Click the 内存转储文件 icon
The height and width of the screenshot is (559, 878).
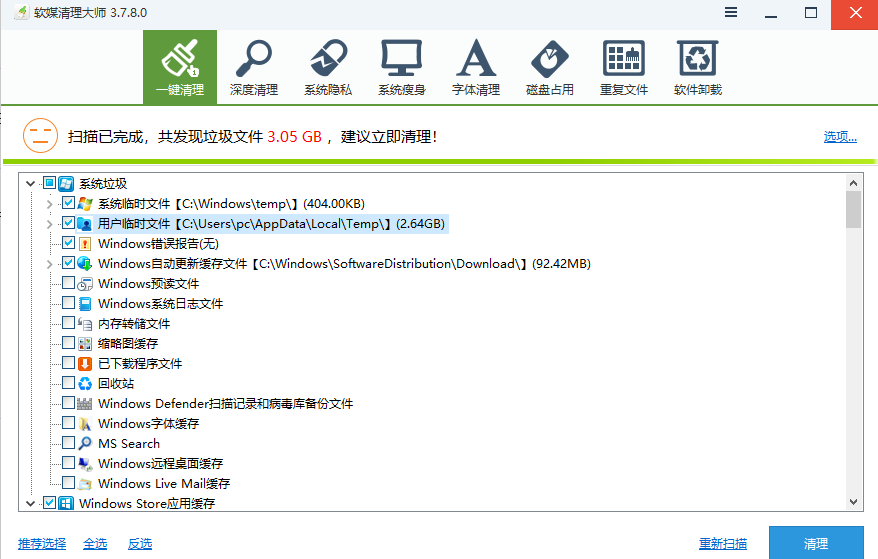click(85, 323)
